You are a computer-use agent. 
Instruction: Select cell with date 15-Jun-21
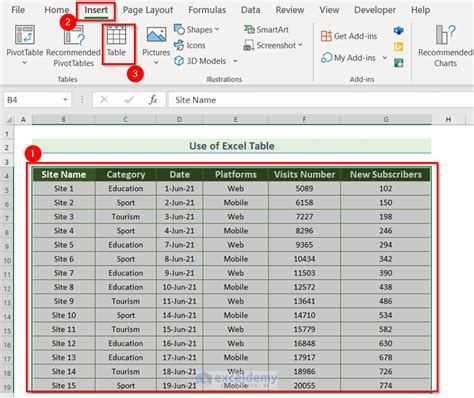[x=179, y=329]
